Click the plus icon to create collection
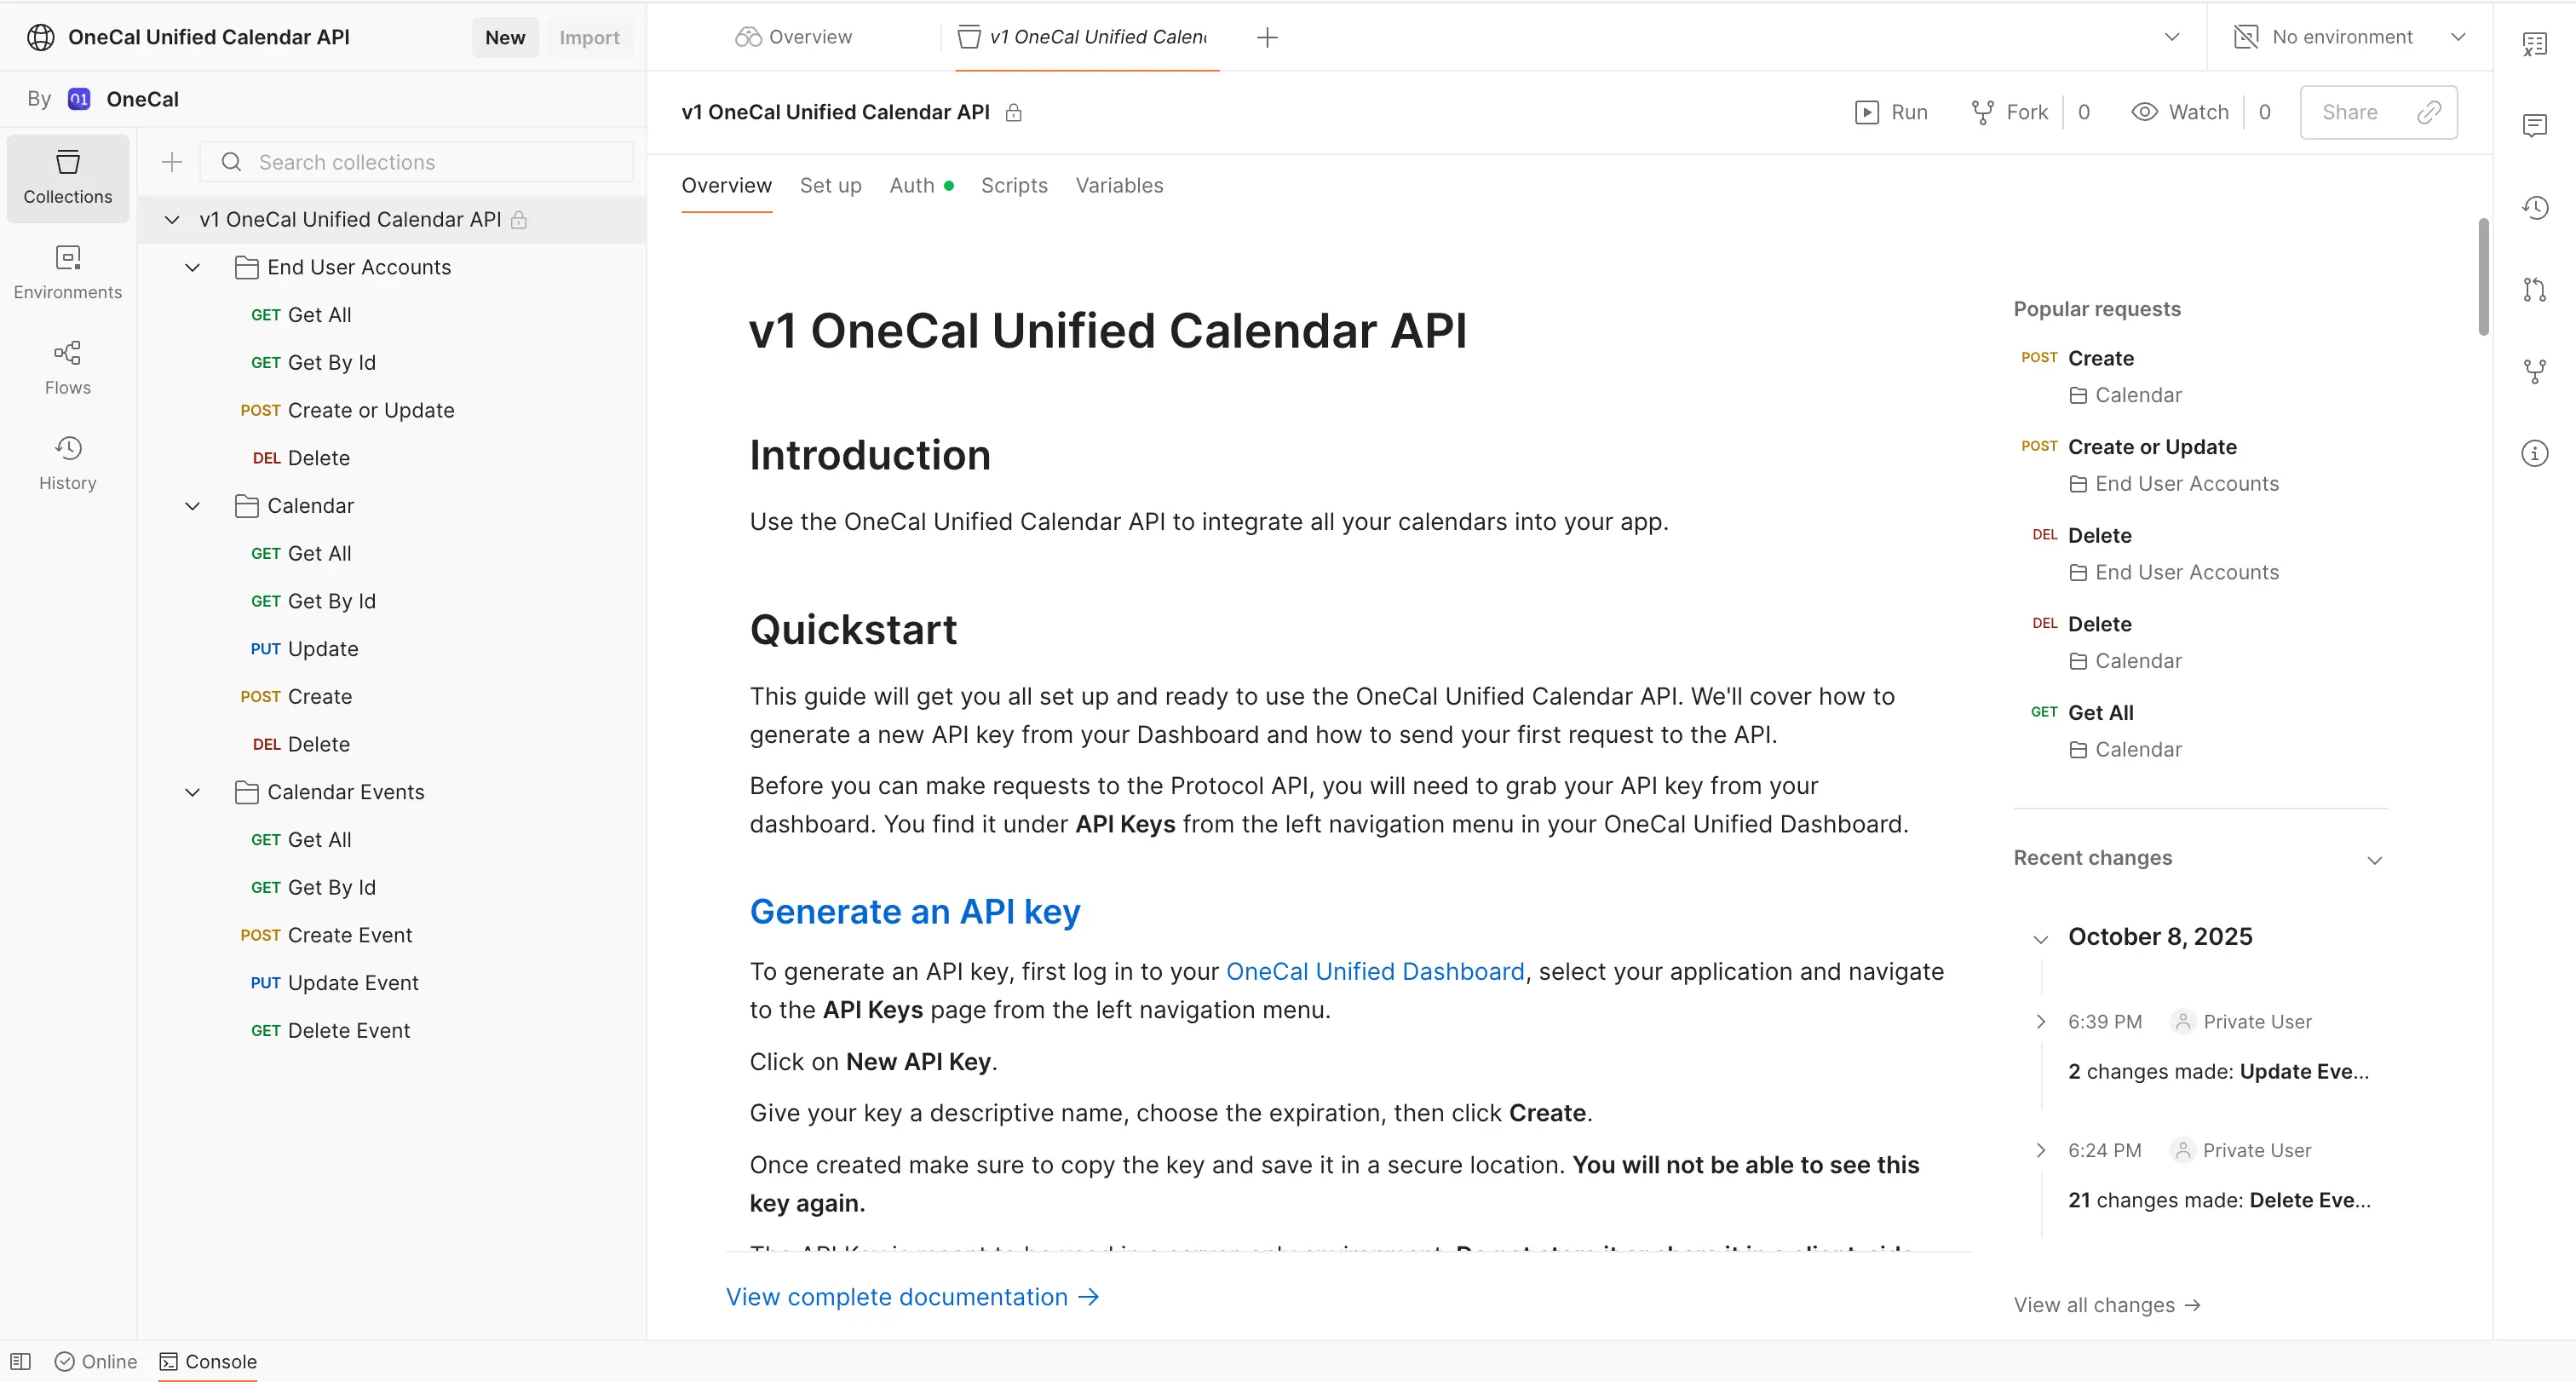Screen dimensions: 2576x1382 [172, 162]
